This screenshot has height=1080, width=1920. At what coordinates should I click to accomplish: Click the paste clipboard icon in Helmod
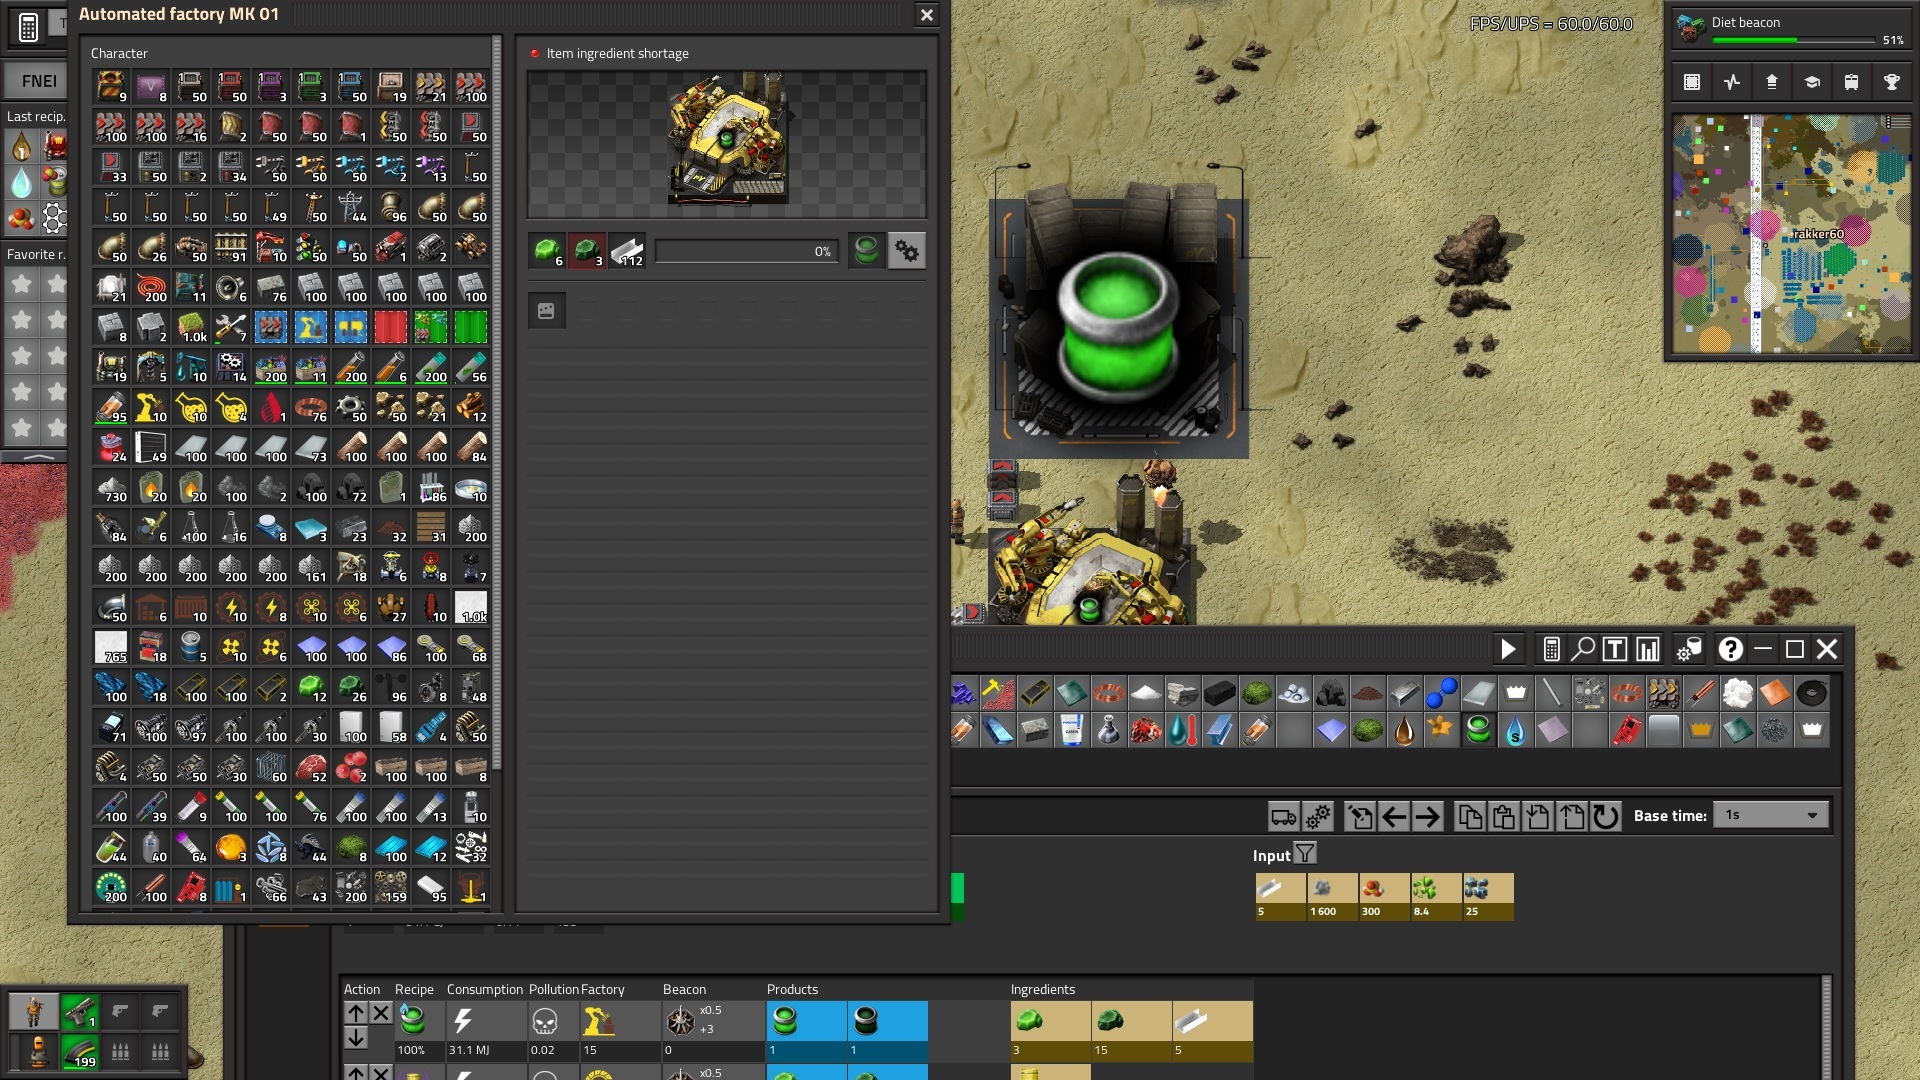[1504, 817]
